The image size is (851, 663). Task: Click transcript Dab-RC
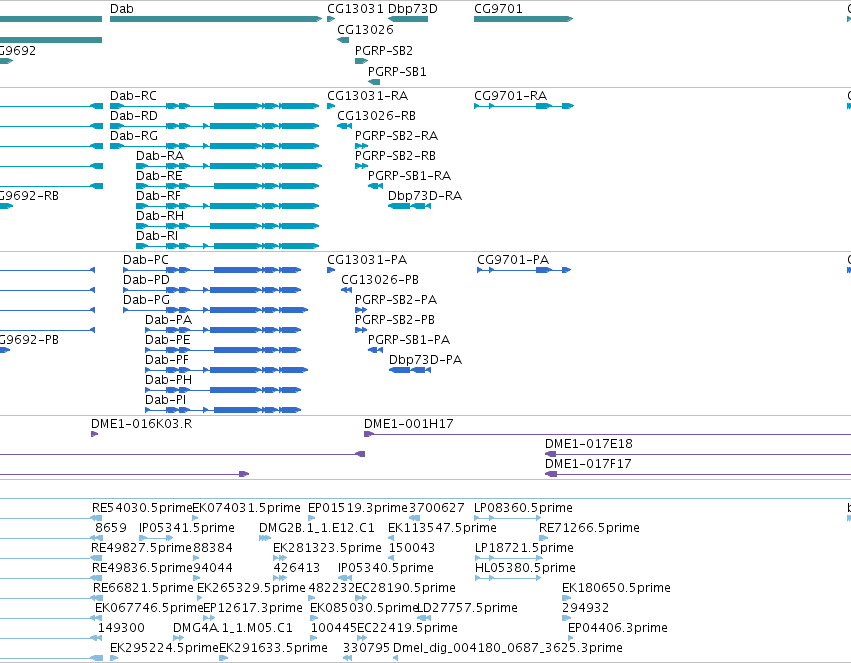click(x=214, y=106)
